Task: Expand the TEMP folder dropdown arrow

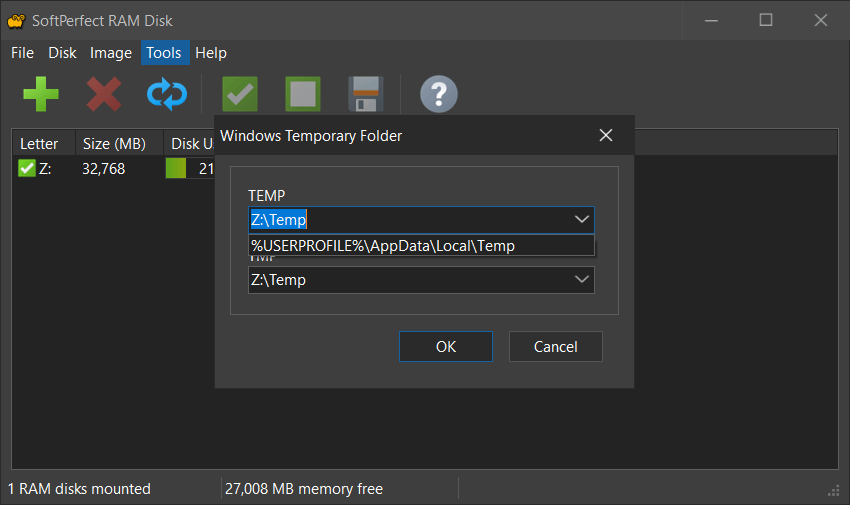Action: (582, 220)
